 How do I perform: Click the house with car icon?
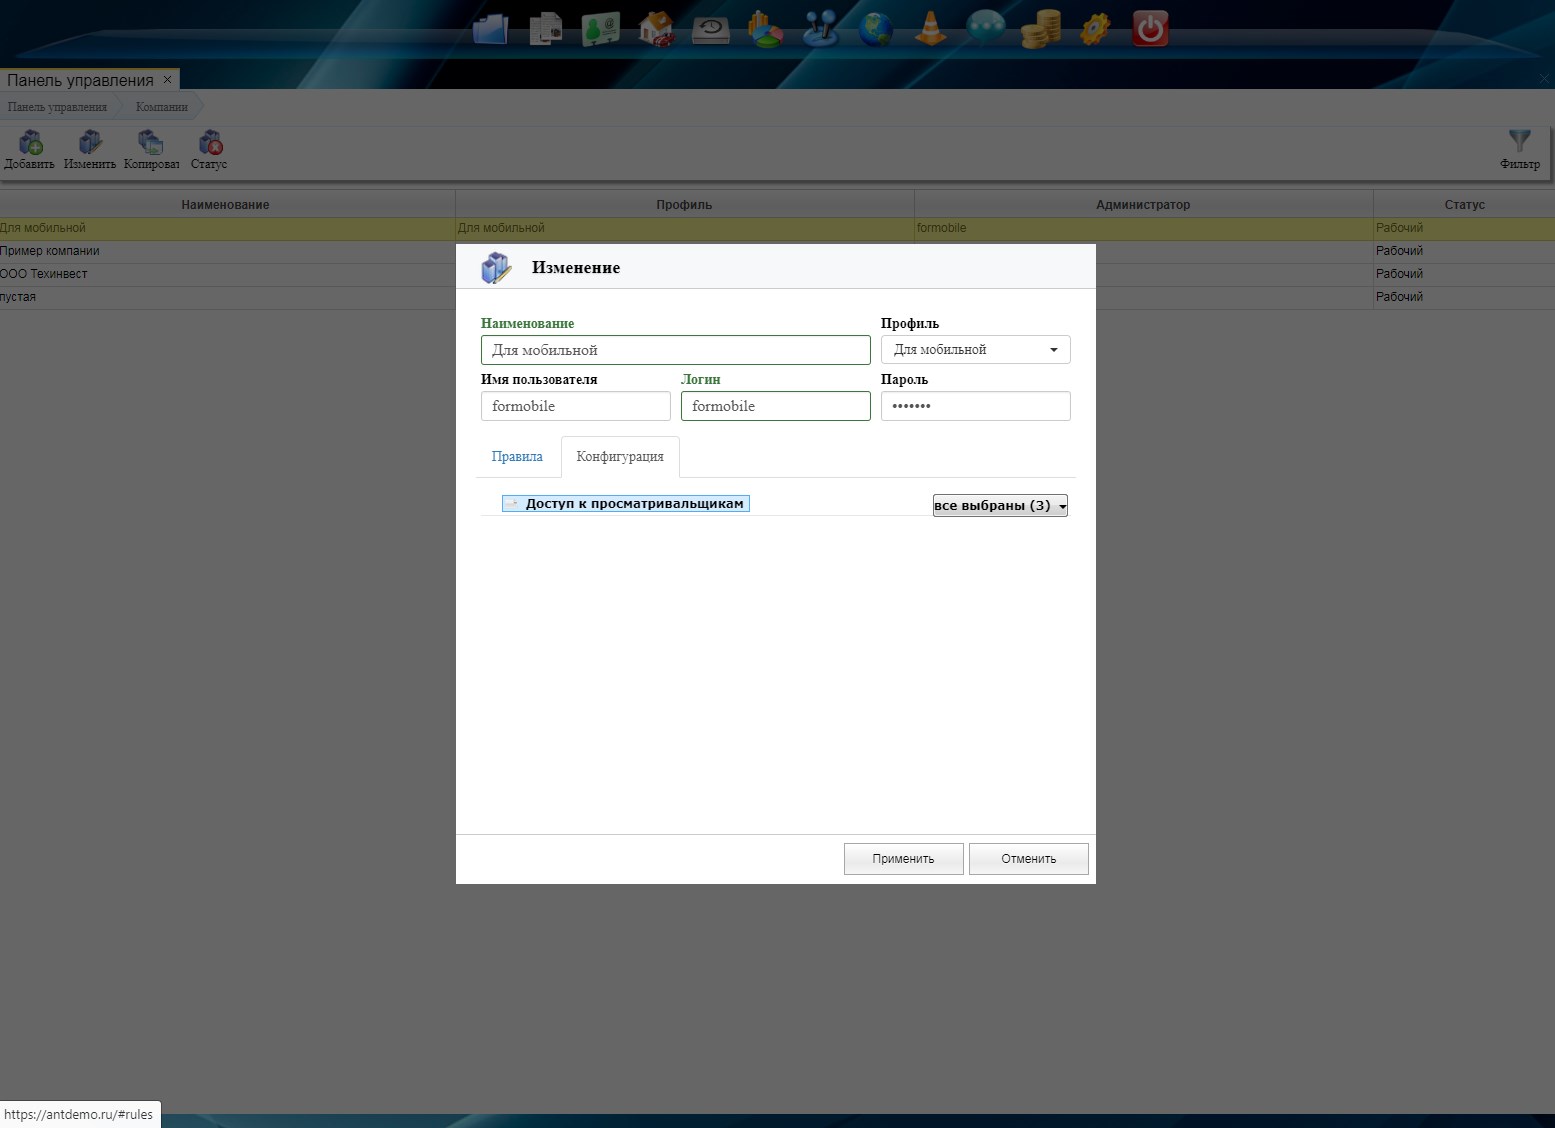coord(656,29)
